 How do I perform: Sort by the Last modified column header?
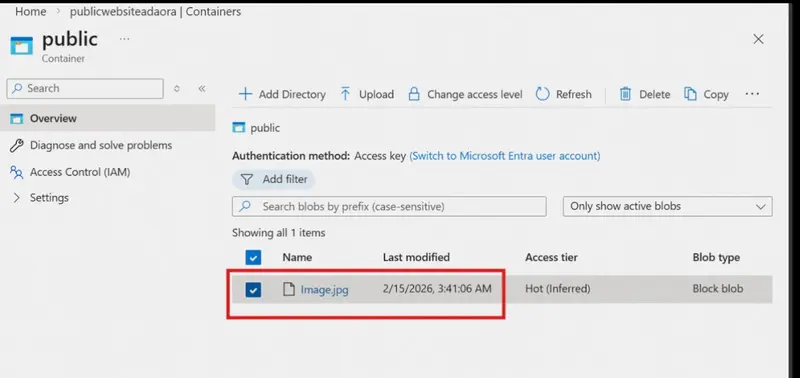coord(416,258)
